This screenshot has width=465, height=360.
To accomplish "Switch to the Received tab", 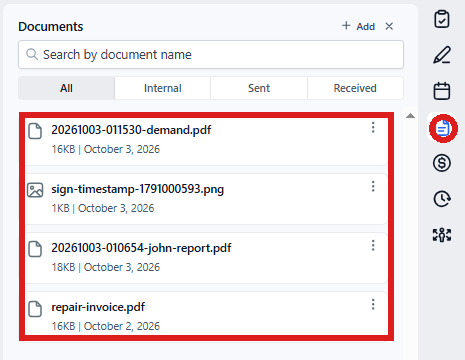I will click(x=355, y=88).
